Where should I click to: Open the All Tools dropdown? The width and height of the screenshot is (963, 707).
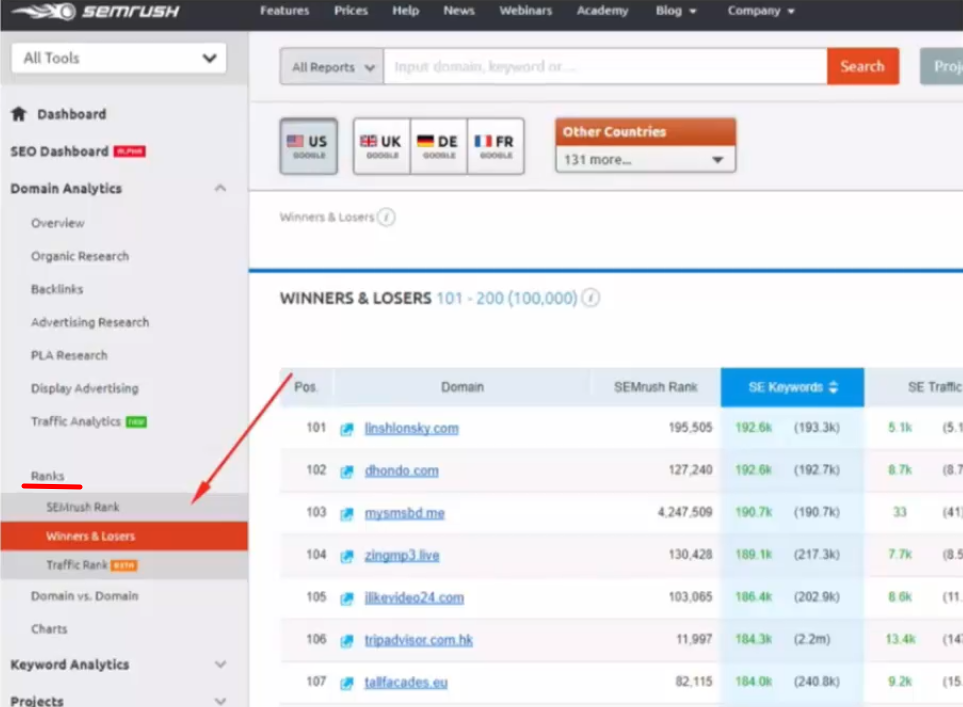[119, 58]
